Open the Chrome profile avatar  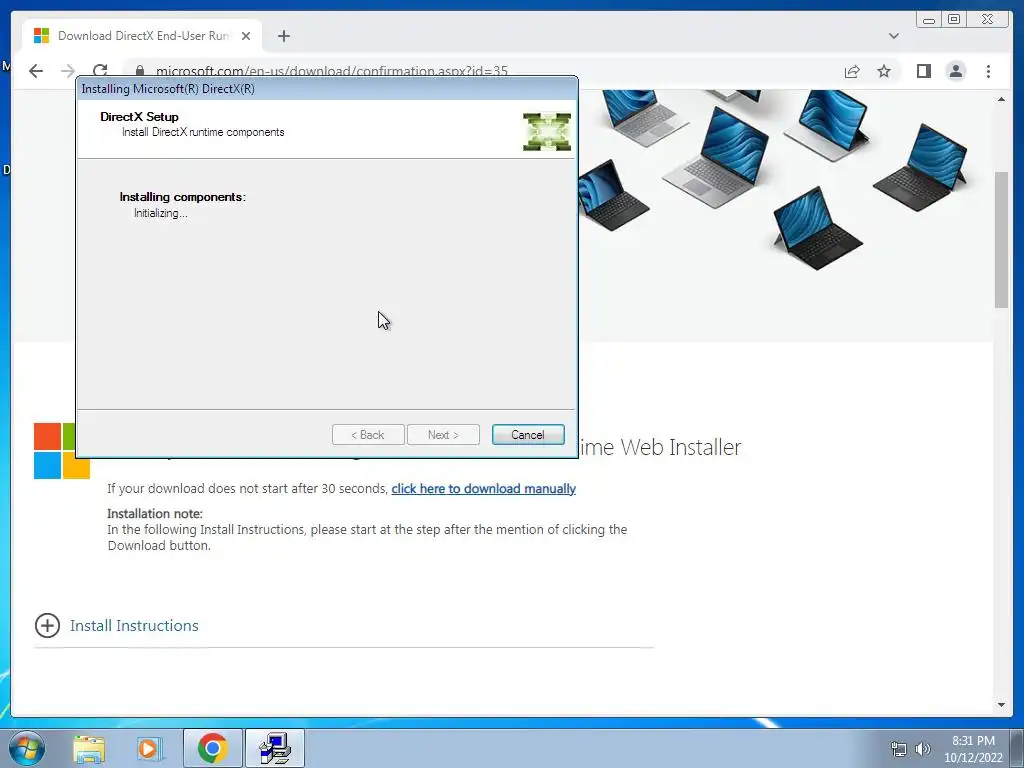click(x=955, y=71)
